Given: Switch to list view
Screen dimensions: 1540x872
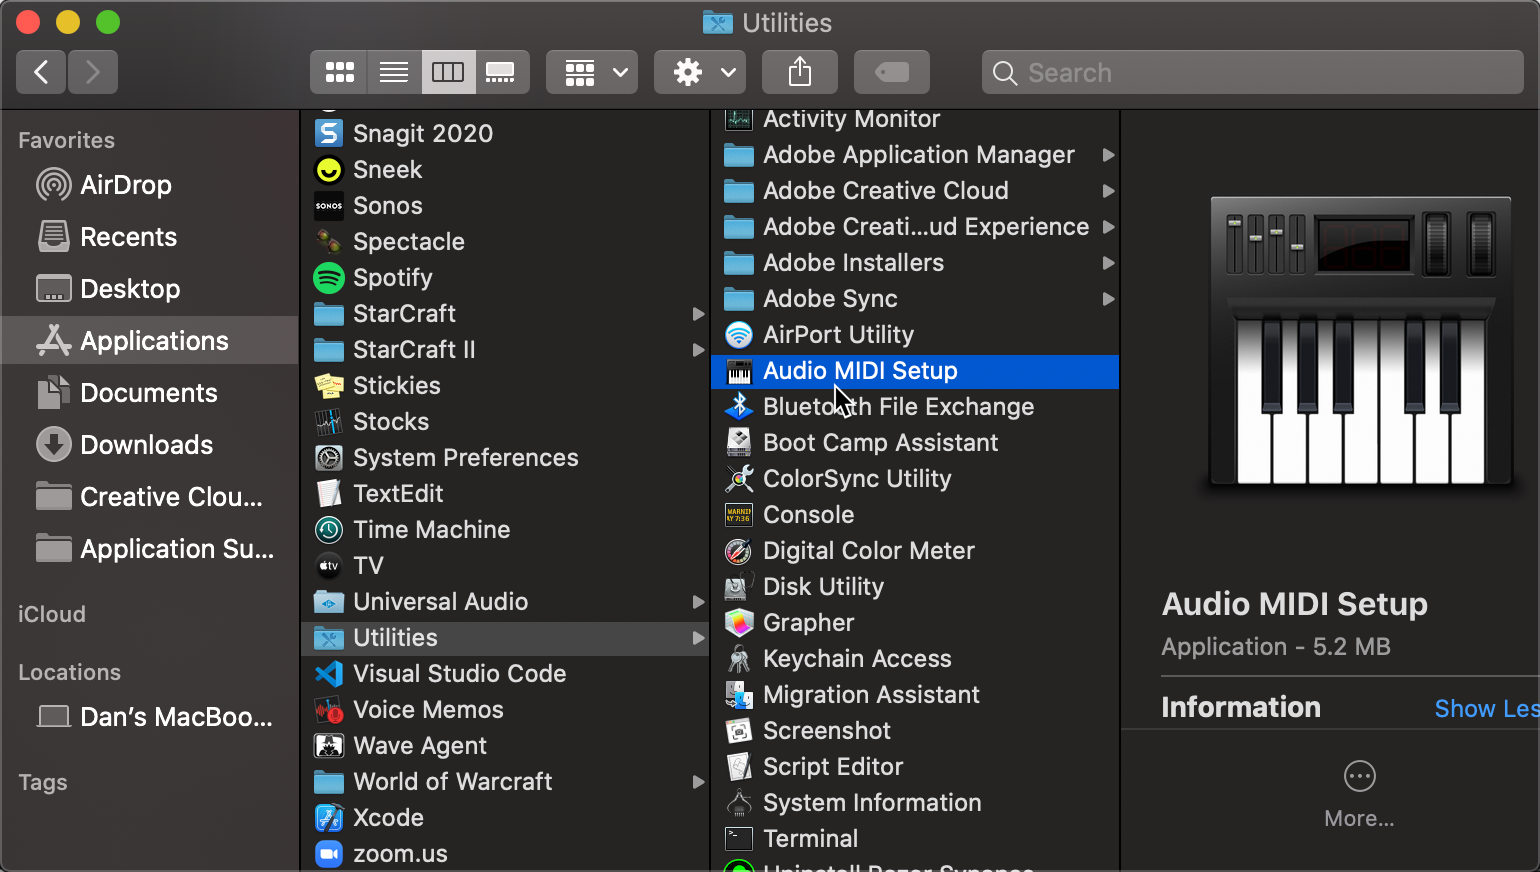Looking at the screenshot, I should [394, 72].
